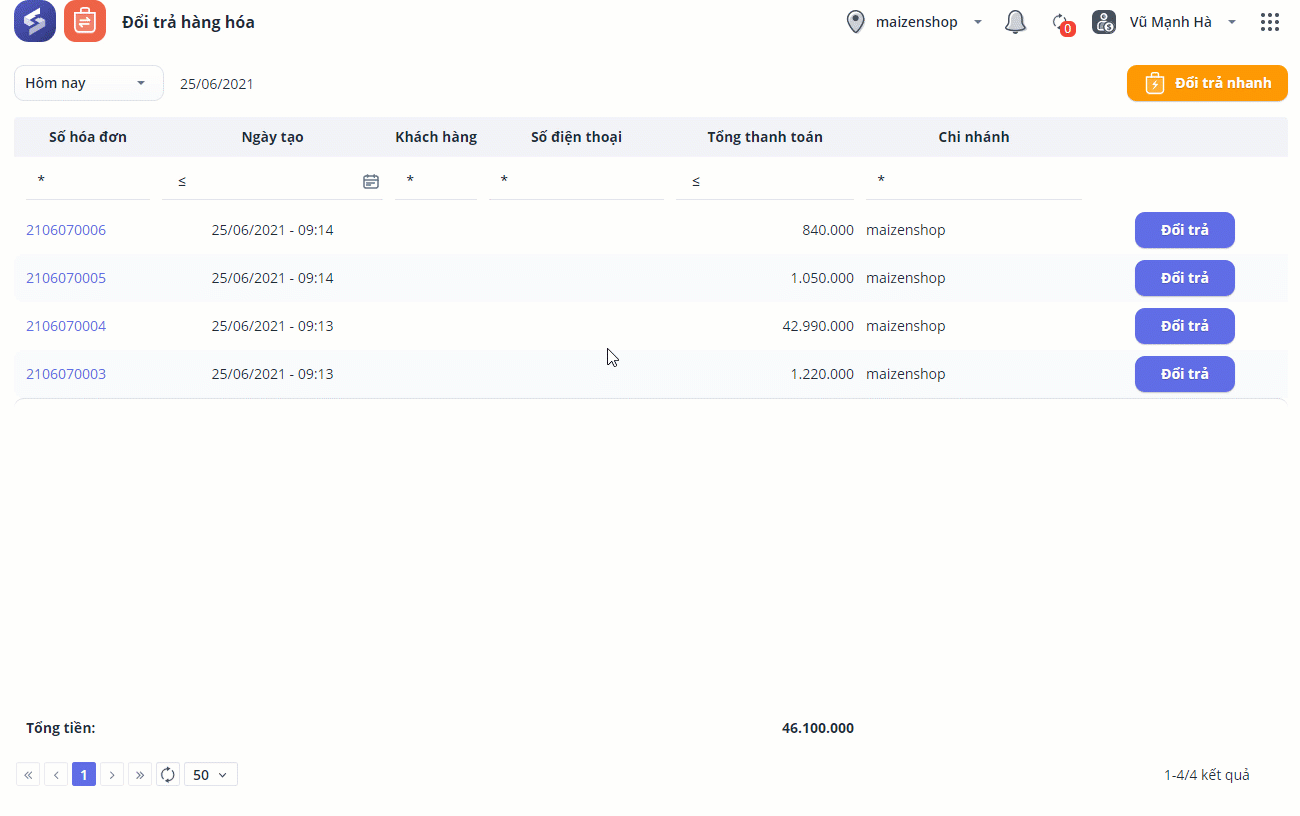Sort by the Số điện thoại column header
1300x816 pixels.
click(576, 137)
